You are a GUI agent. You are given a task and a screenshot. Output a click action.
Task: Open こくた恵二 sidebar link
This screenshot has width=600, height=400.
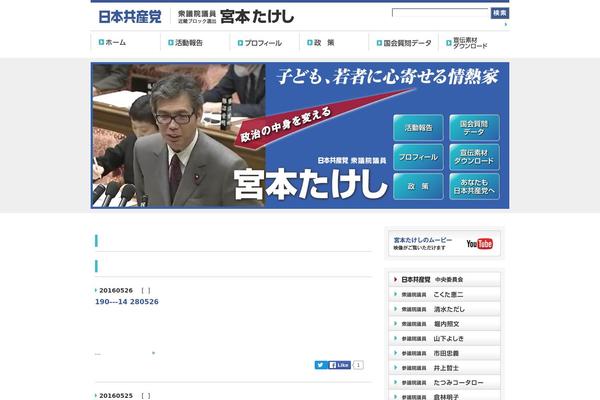pos(444,294)
